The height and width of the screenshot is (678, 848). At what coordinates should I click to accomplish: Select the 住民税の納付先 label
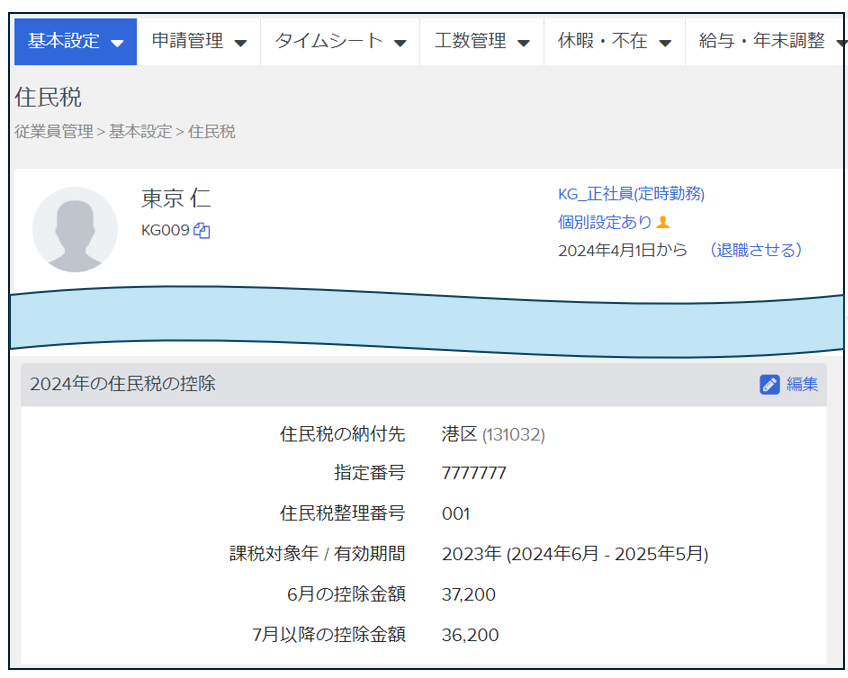(342, 434)
